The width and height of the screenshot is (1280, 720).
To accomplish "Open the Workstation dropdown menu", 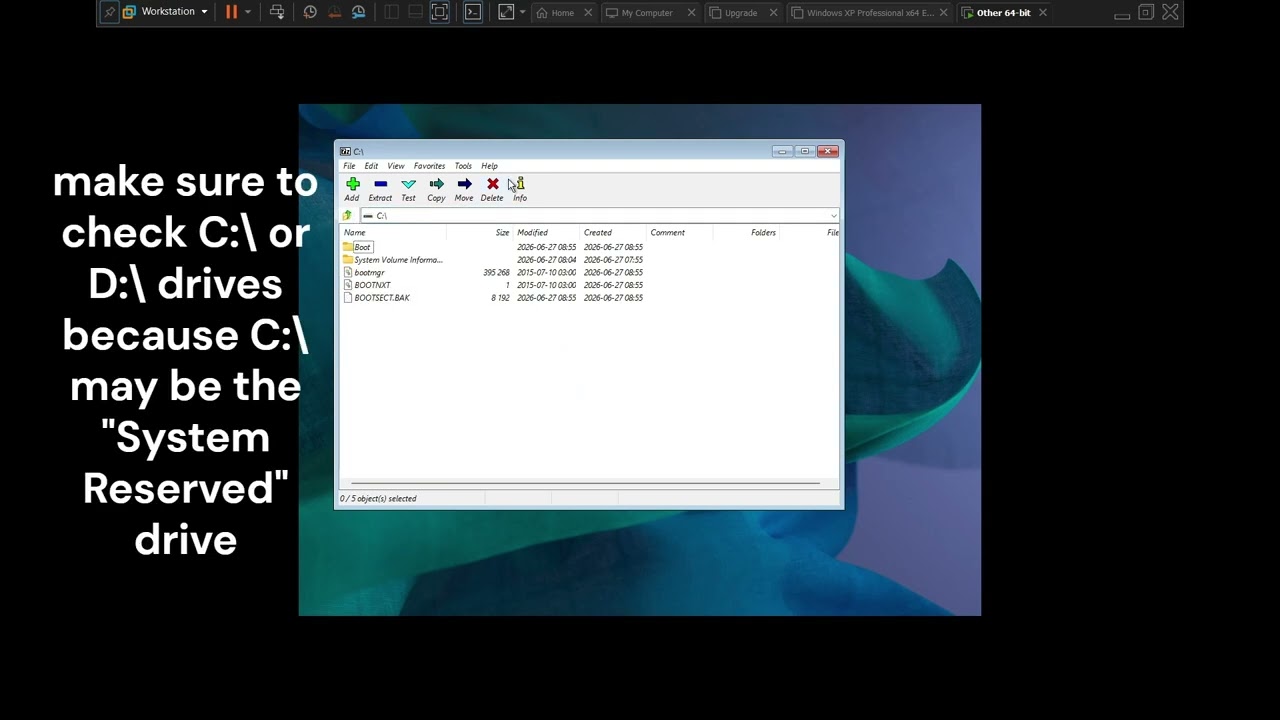I will click(x=166, y=12).
